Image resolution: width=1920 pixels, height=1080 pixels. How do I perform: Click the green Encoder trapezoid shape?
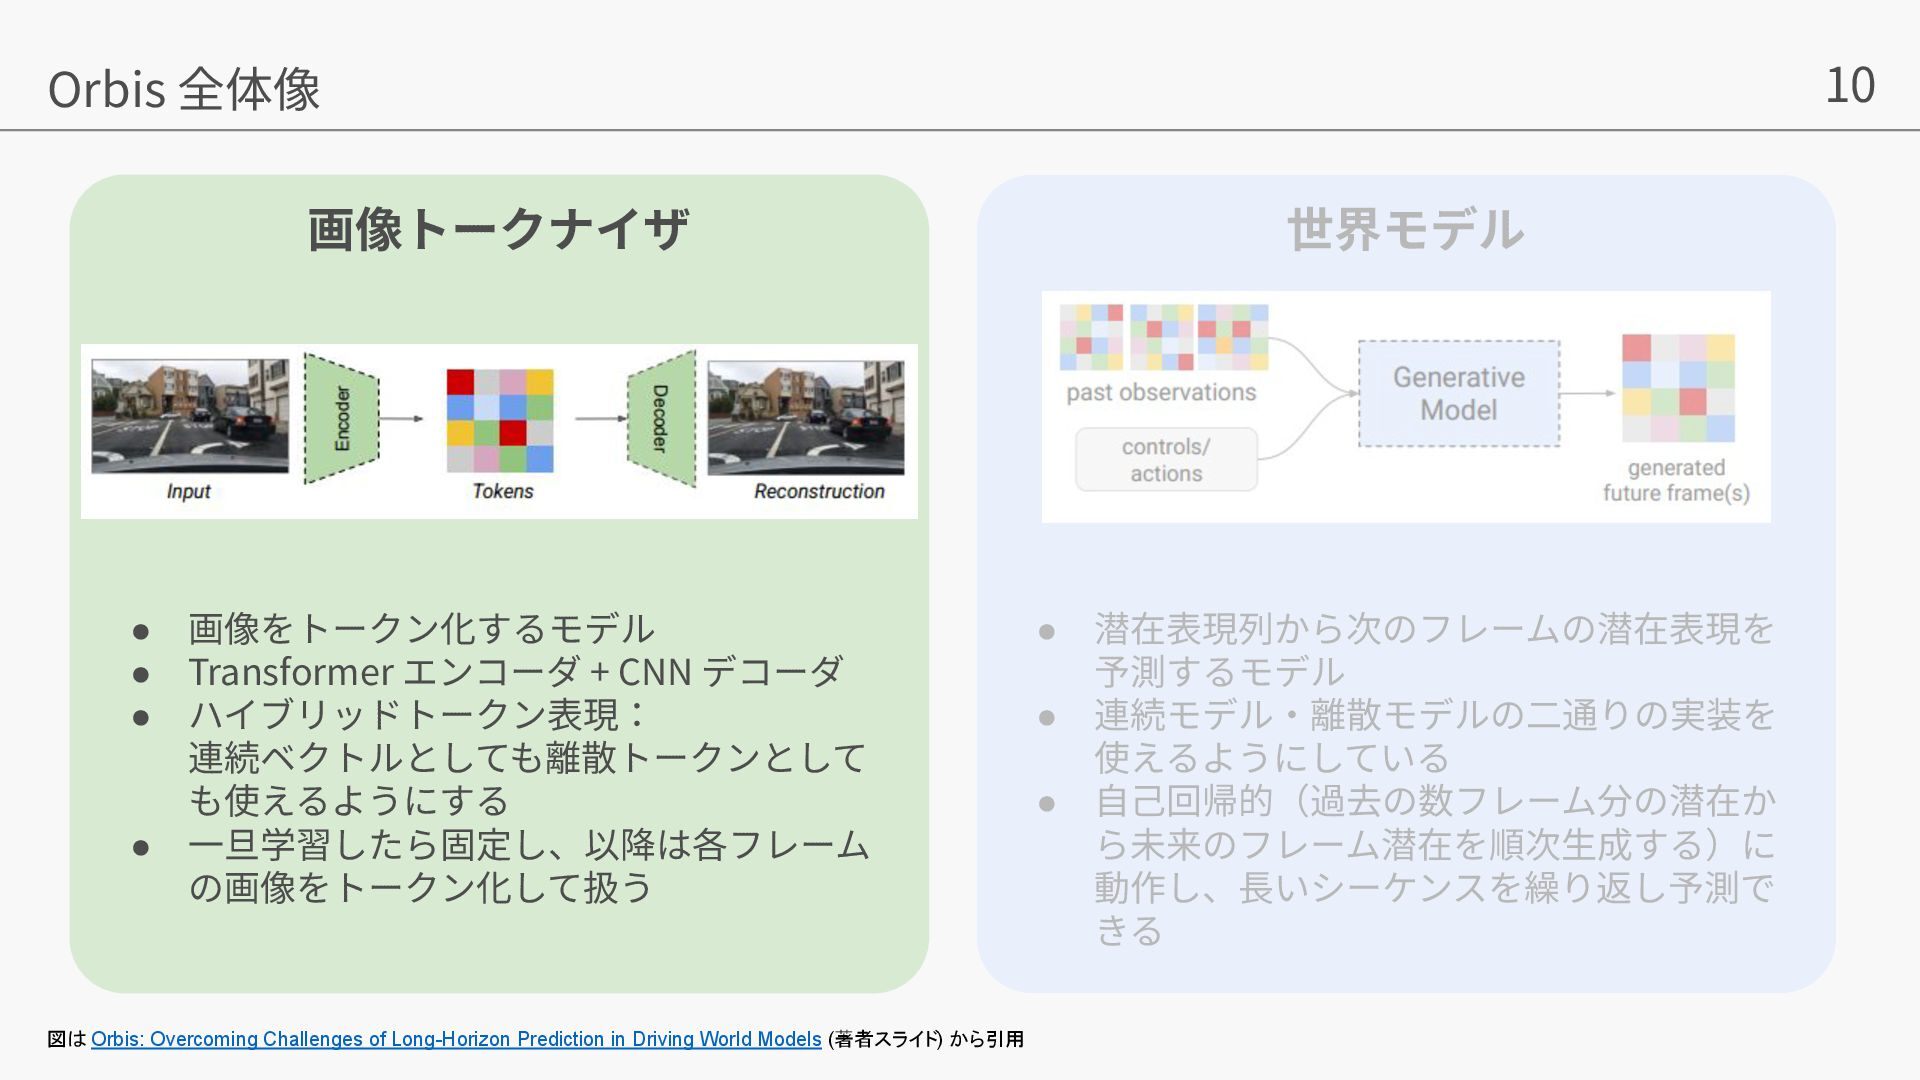(x=341, y=418)
